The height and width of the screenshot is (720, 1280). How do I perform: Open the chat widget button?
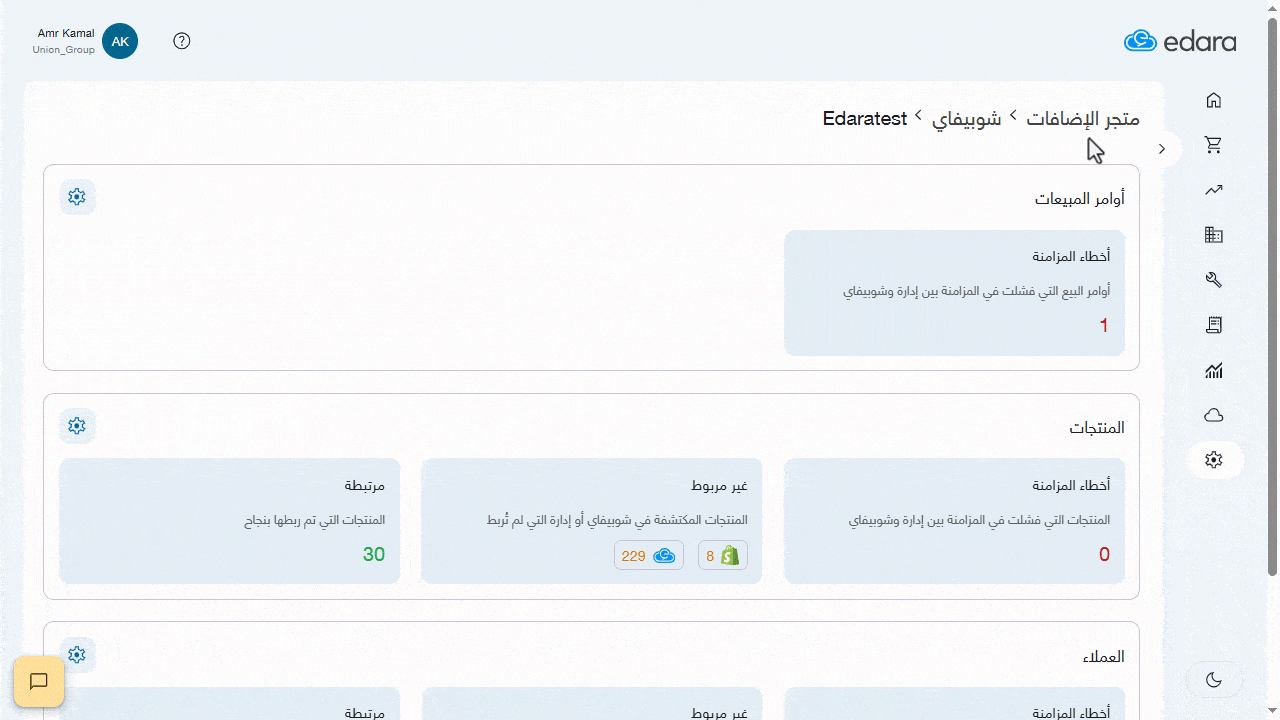(x=39, y=682)
